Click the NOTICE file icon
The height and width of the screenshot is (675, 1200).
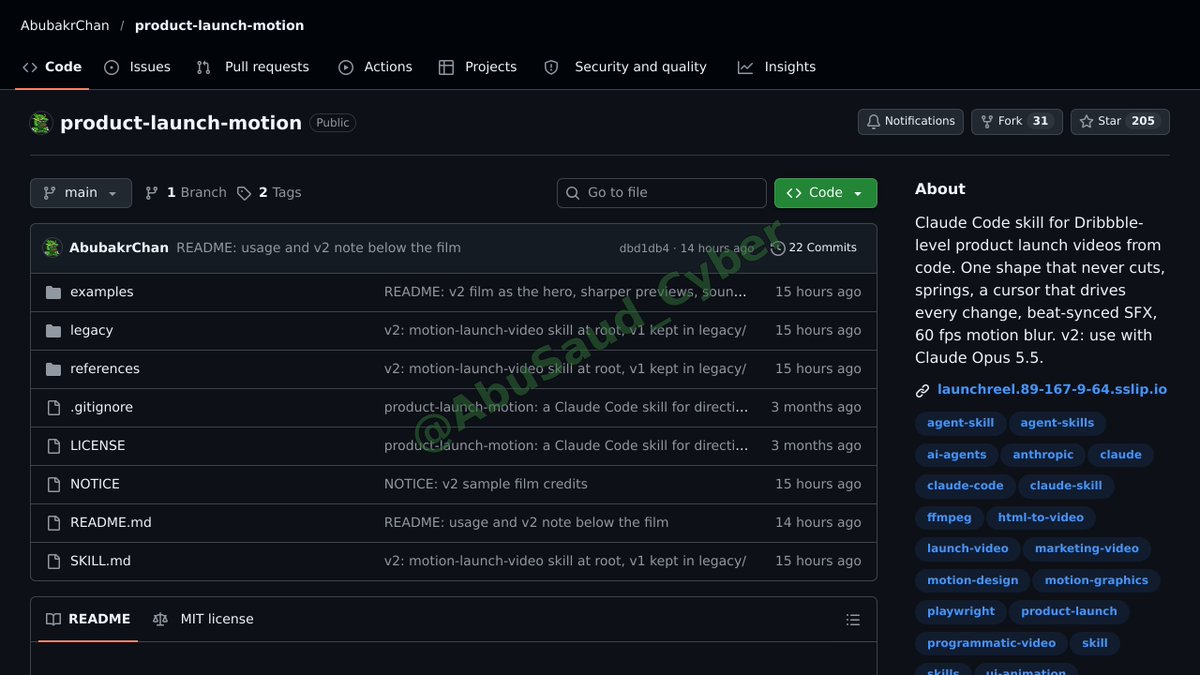(x=54, y=484)
